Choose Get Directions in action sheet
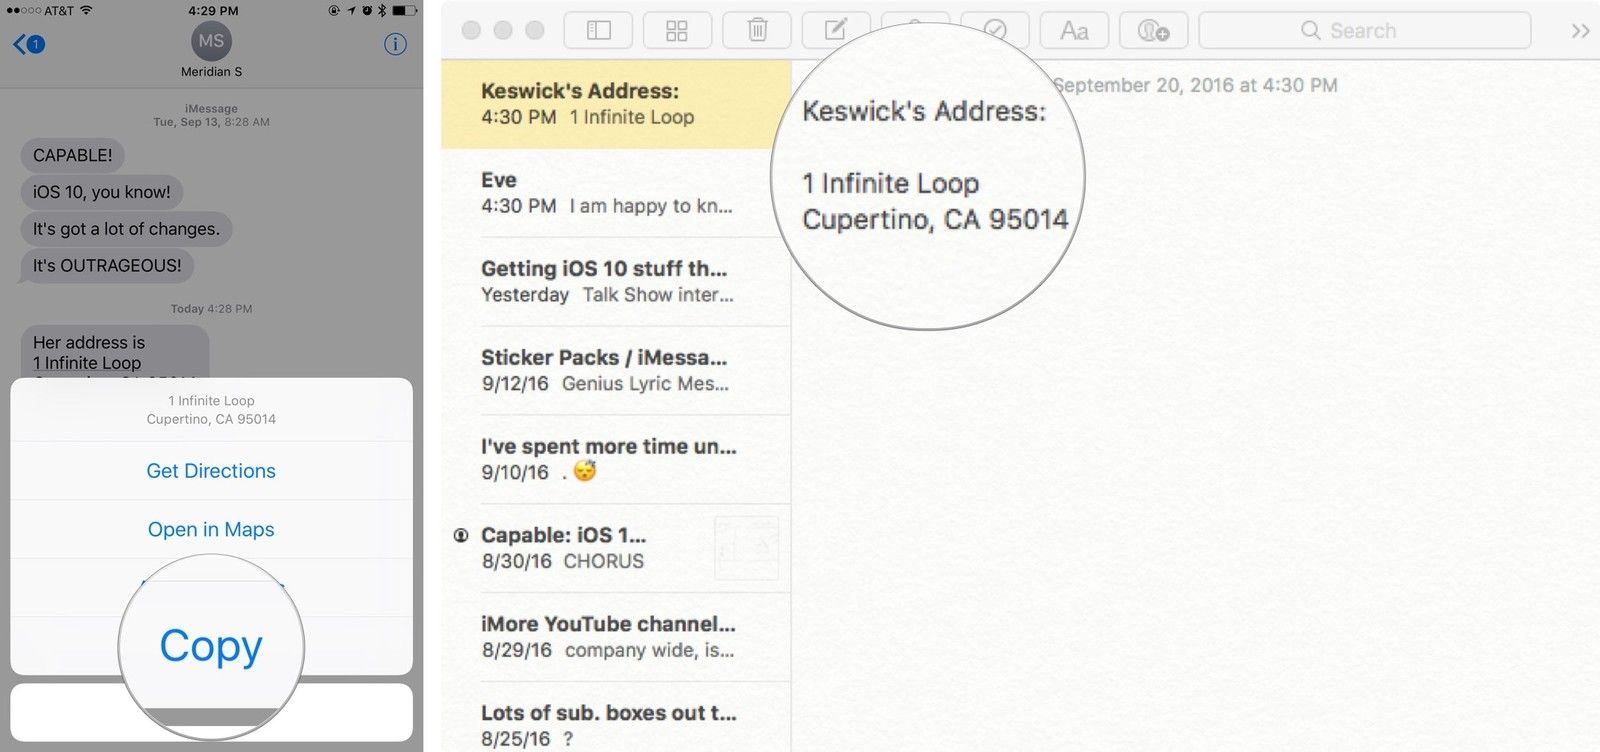This screenshot has height=752, width=1600. tap(211, 471)
